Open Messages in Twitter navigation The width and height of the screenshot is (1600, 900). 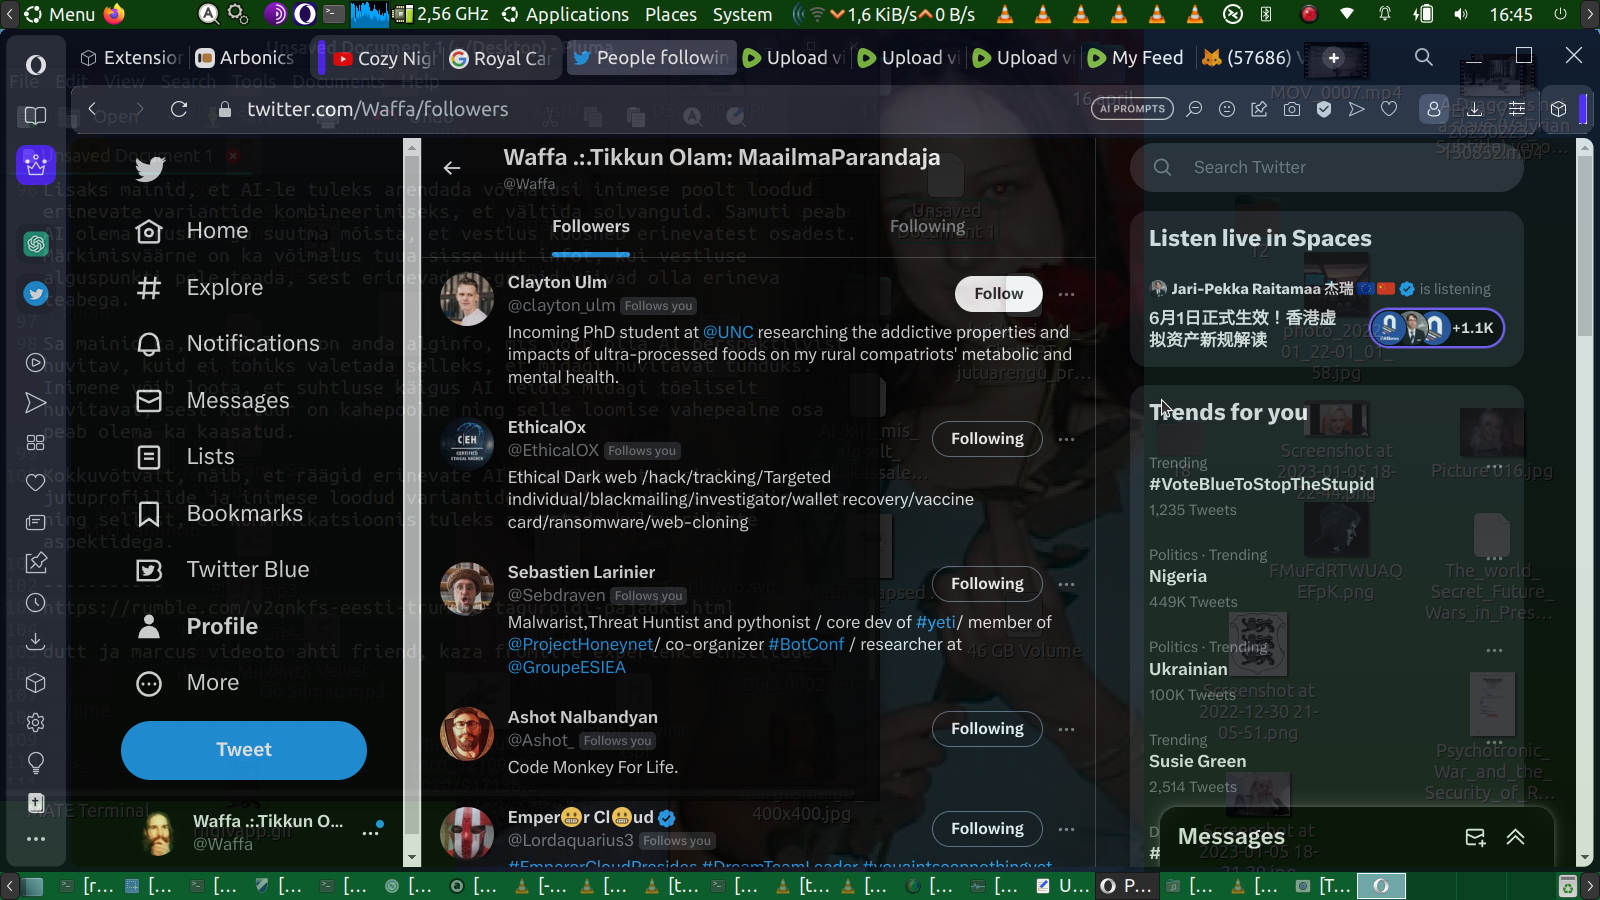212,401
